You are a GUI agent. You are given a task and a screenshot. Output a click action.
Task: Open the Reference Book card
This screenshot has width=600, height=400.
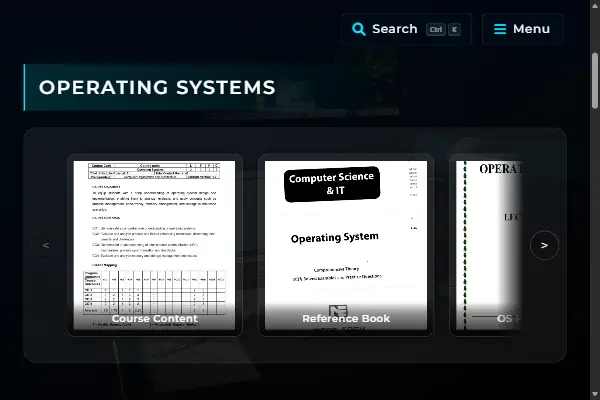pos(346,245)
